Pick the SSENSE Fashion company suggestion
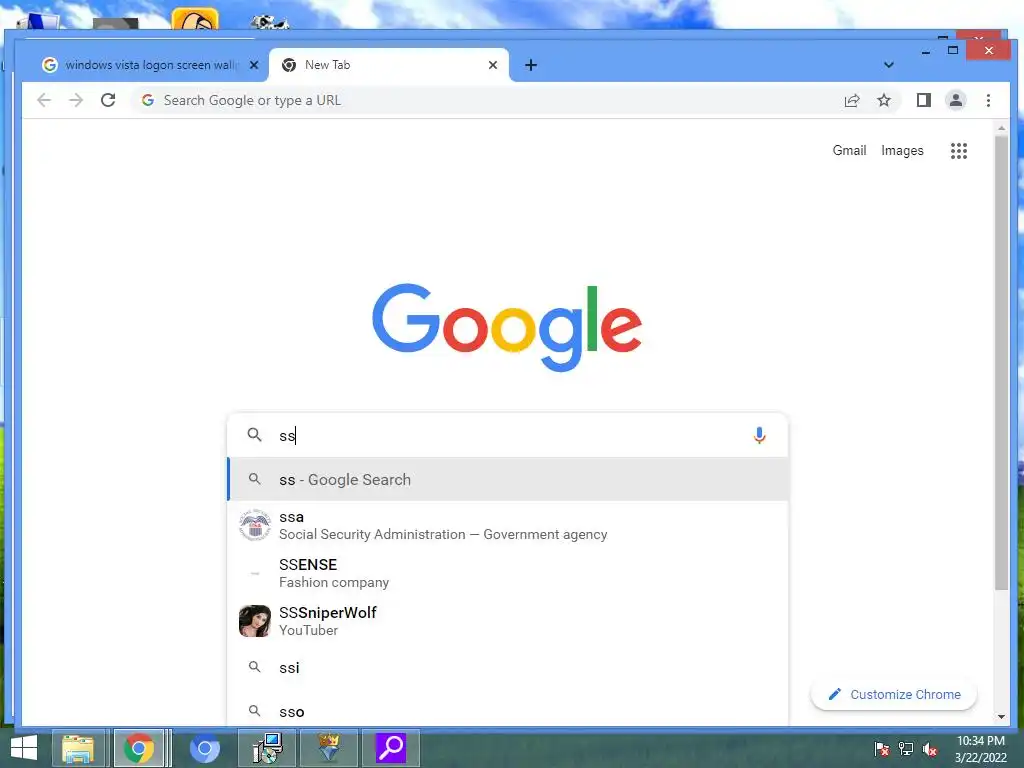The width and height of the screenshot is (1024, 768). (x=507, y=573)
